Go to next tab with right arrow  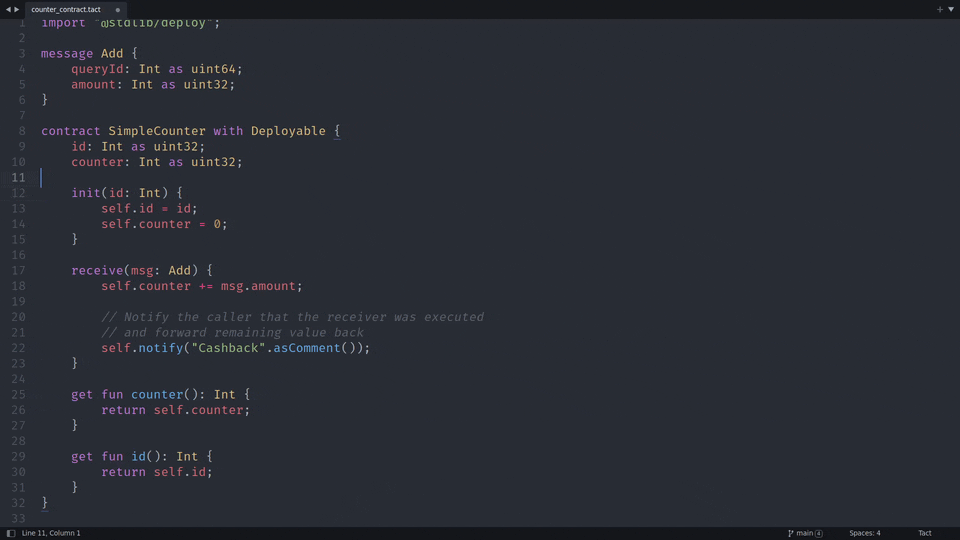pyautogui.click(x=17, y=9)
